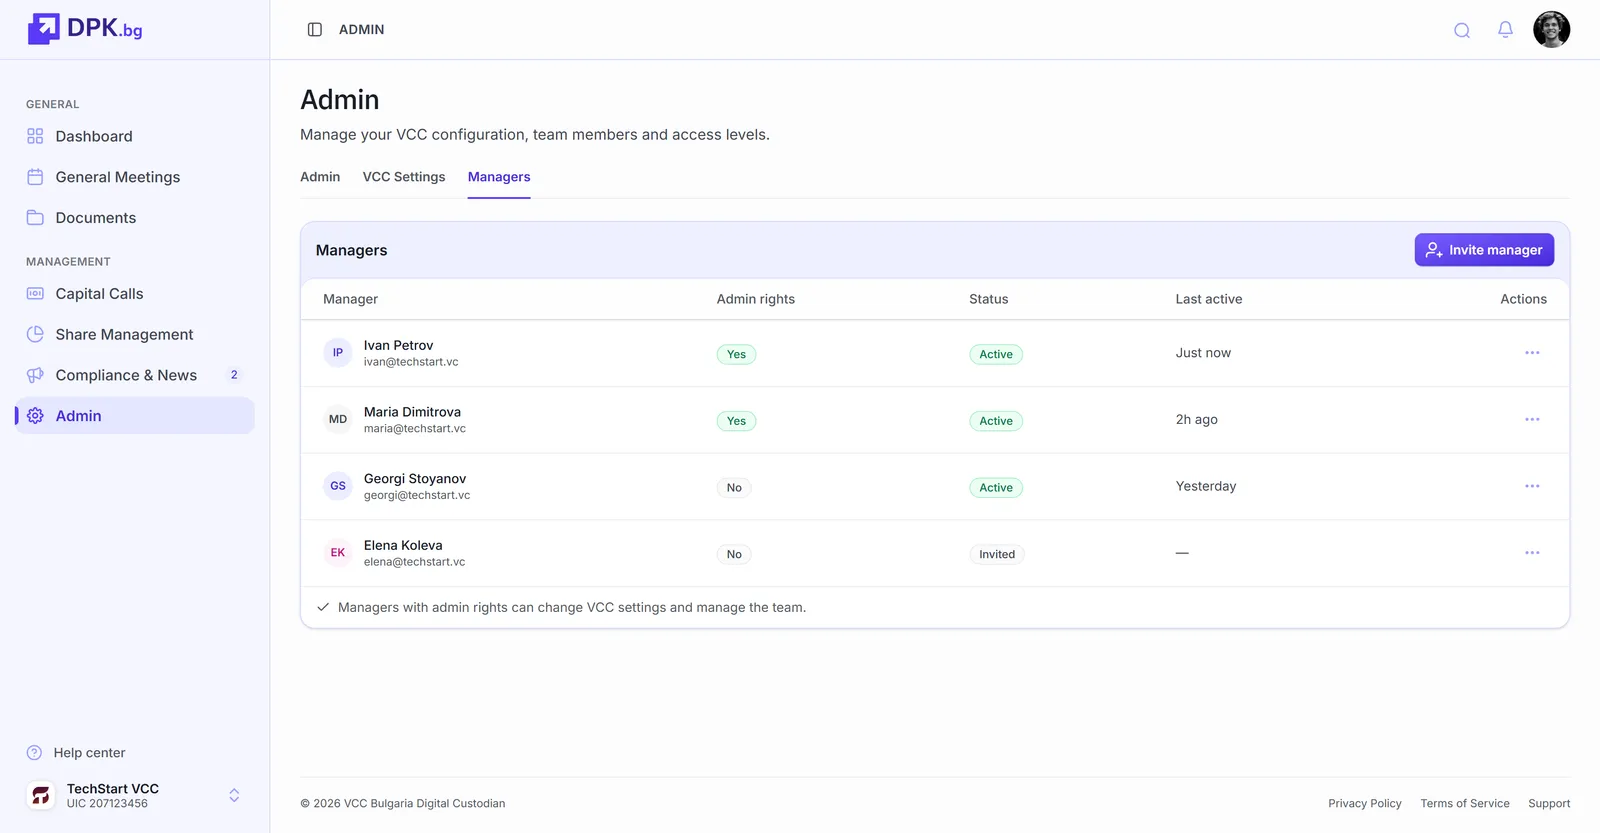Click the Share Management pie icon
The image size is (1600, 833).
coord(35,335)
